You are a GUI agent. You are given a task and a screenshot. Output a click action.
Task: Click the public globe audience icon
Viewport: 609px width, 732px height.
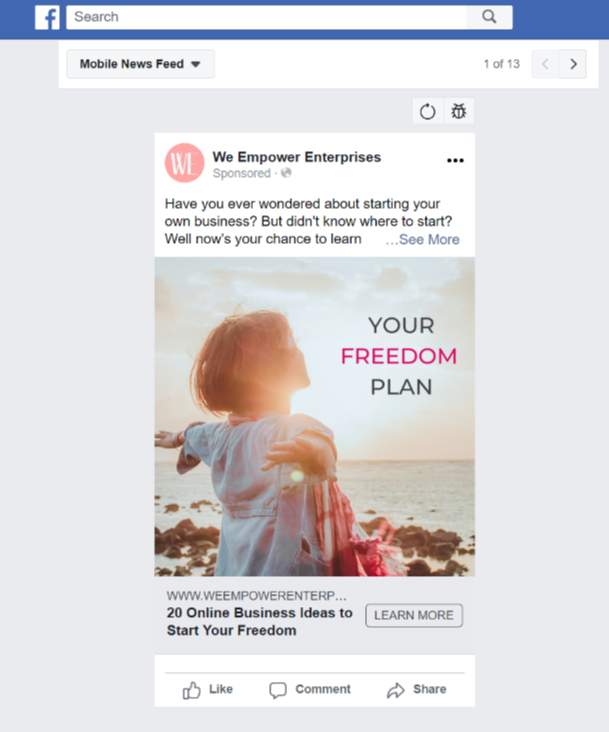(286, 173)
